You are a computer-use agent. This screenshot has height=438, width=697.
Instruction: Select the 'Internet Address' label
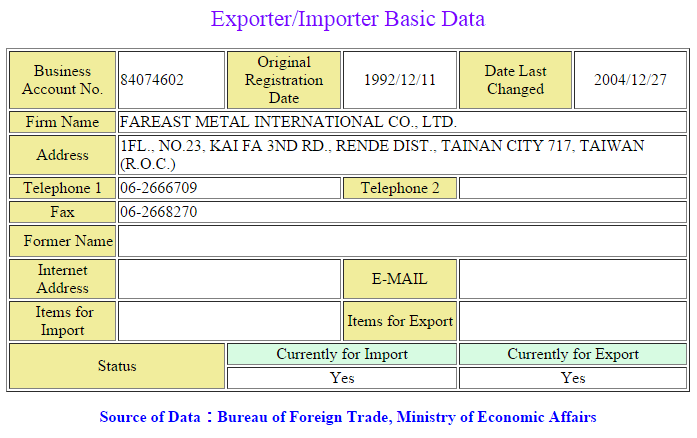(x=63, y=279)
